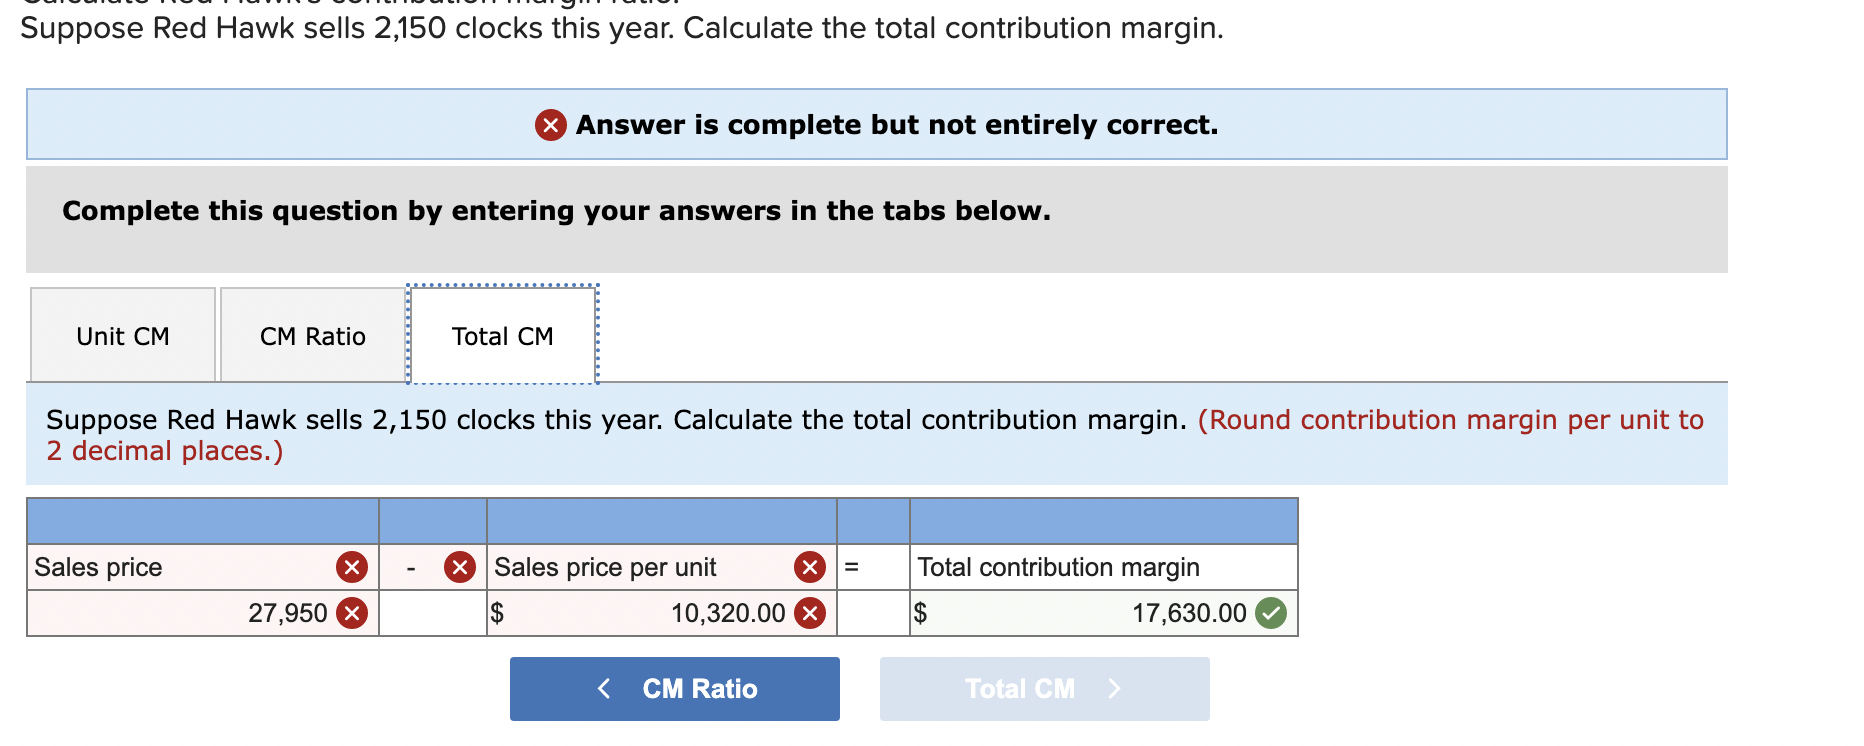Switch to the Unit CM tab
Viewport: 1864px width, 746px height.
pos(121,335)
